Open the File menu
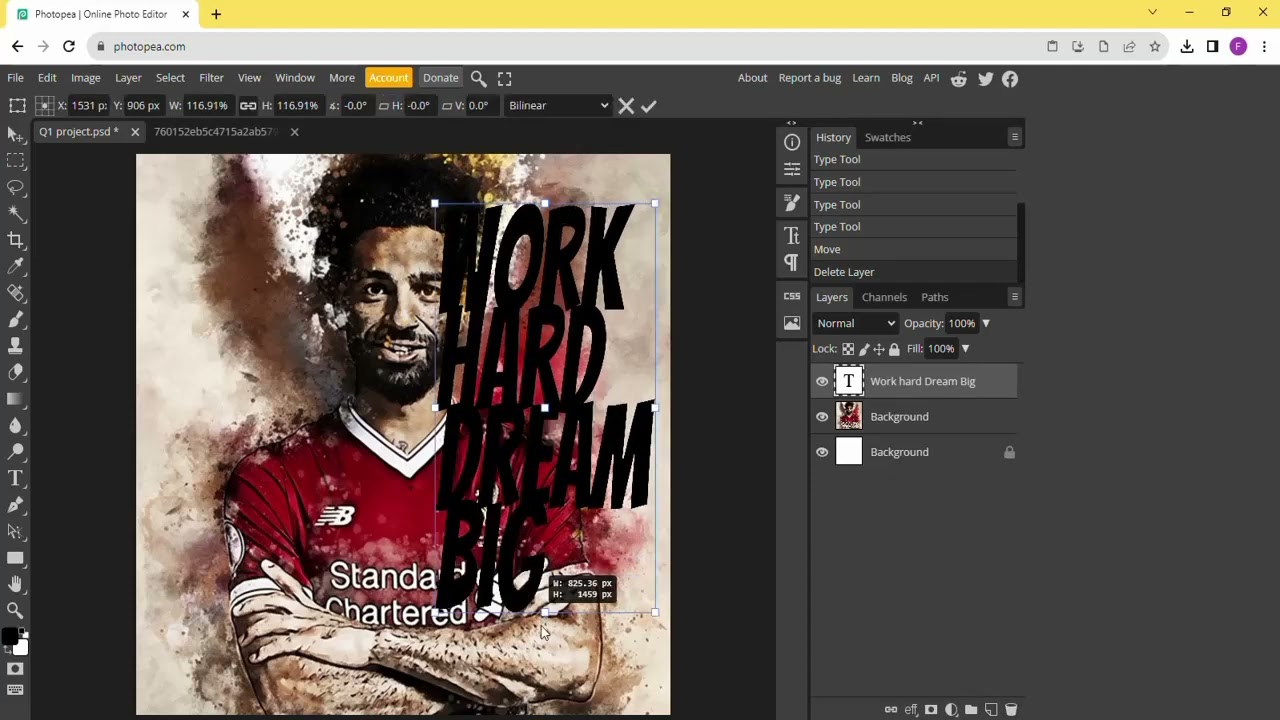This screenshot has height=720, width=1280. click(x=16, y=78)
